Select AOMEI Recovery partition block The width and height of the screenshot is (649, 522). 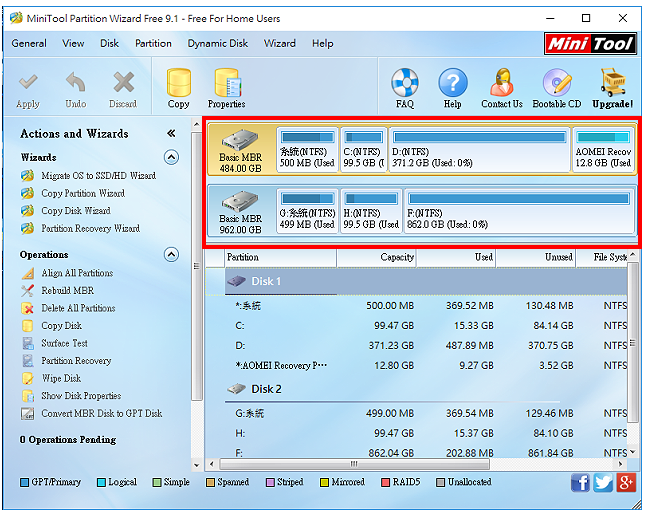tap(603, 150)
